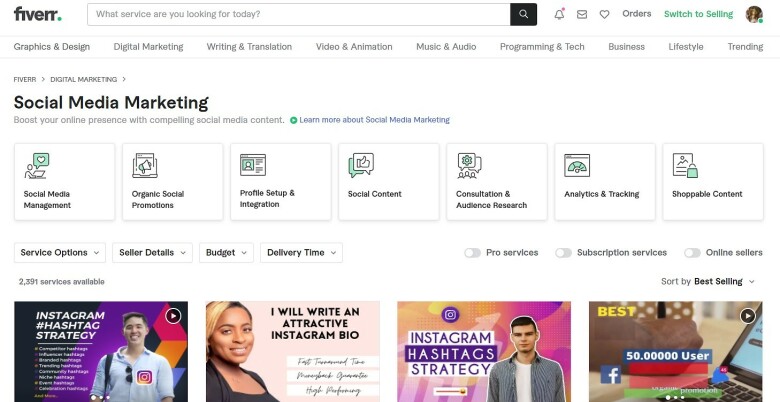
Task: Open the messages envelope icon
Action: tap(582, 14)
